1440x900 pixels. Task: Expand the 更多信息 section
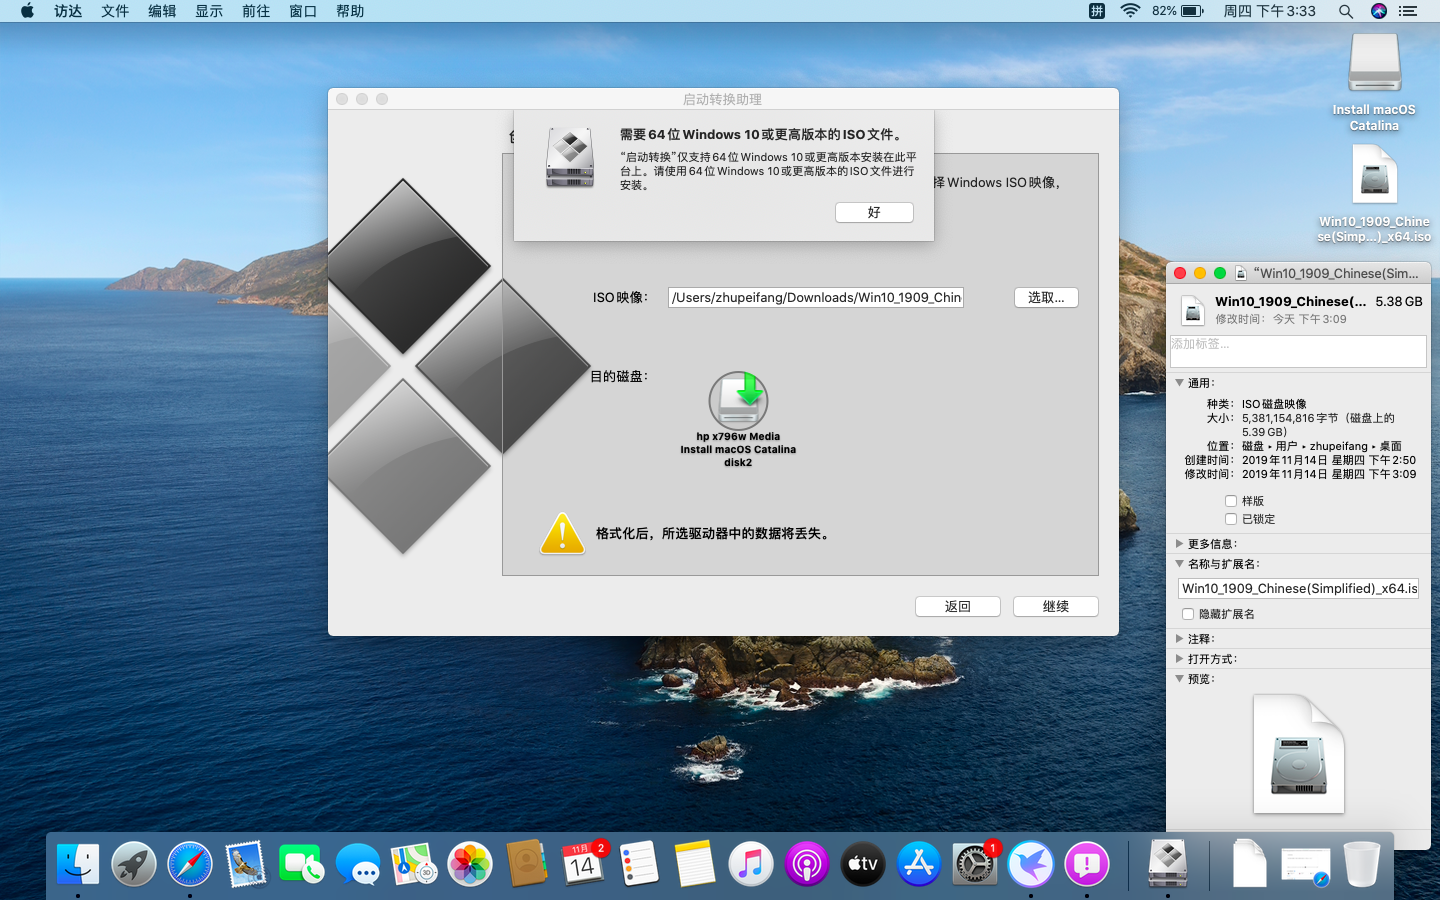pos(1180,544)
